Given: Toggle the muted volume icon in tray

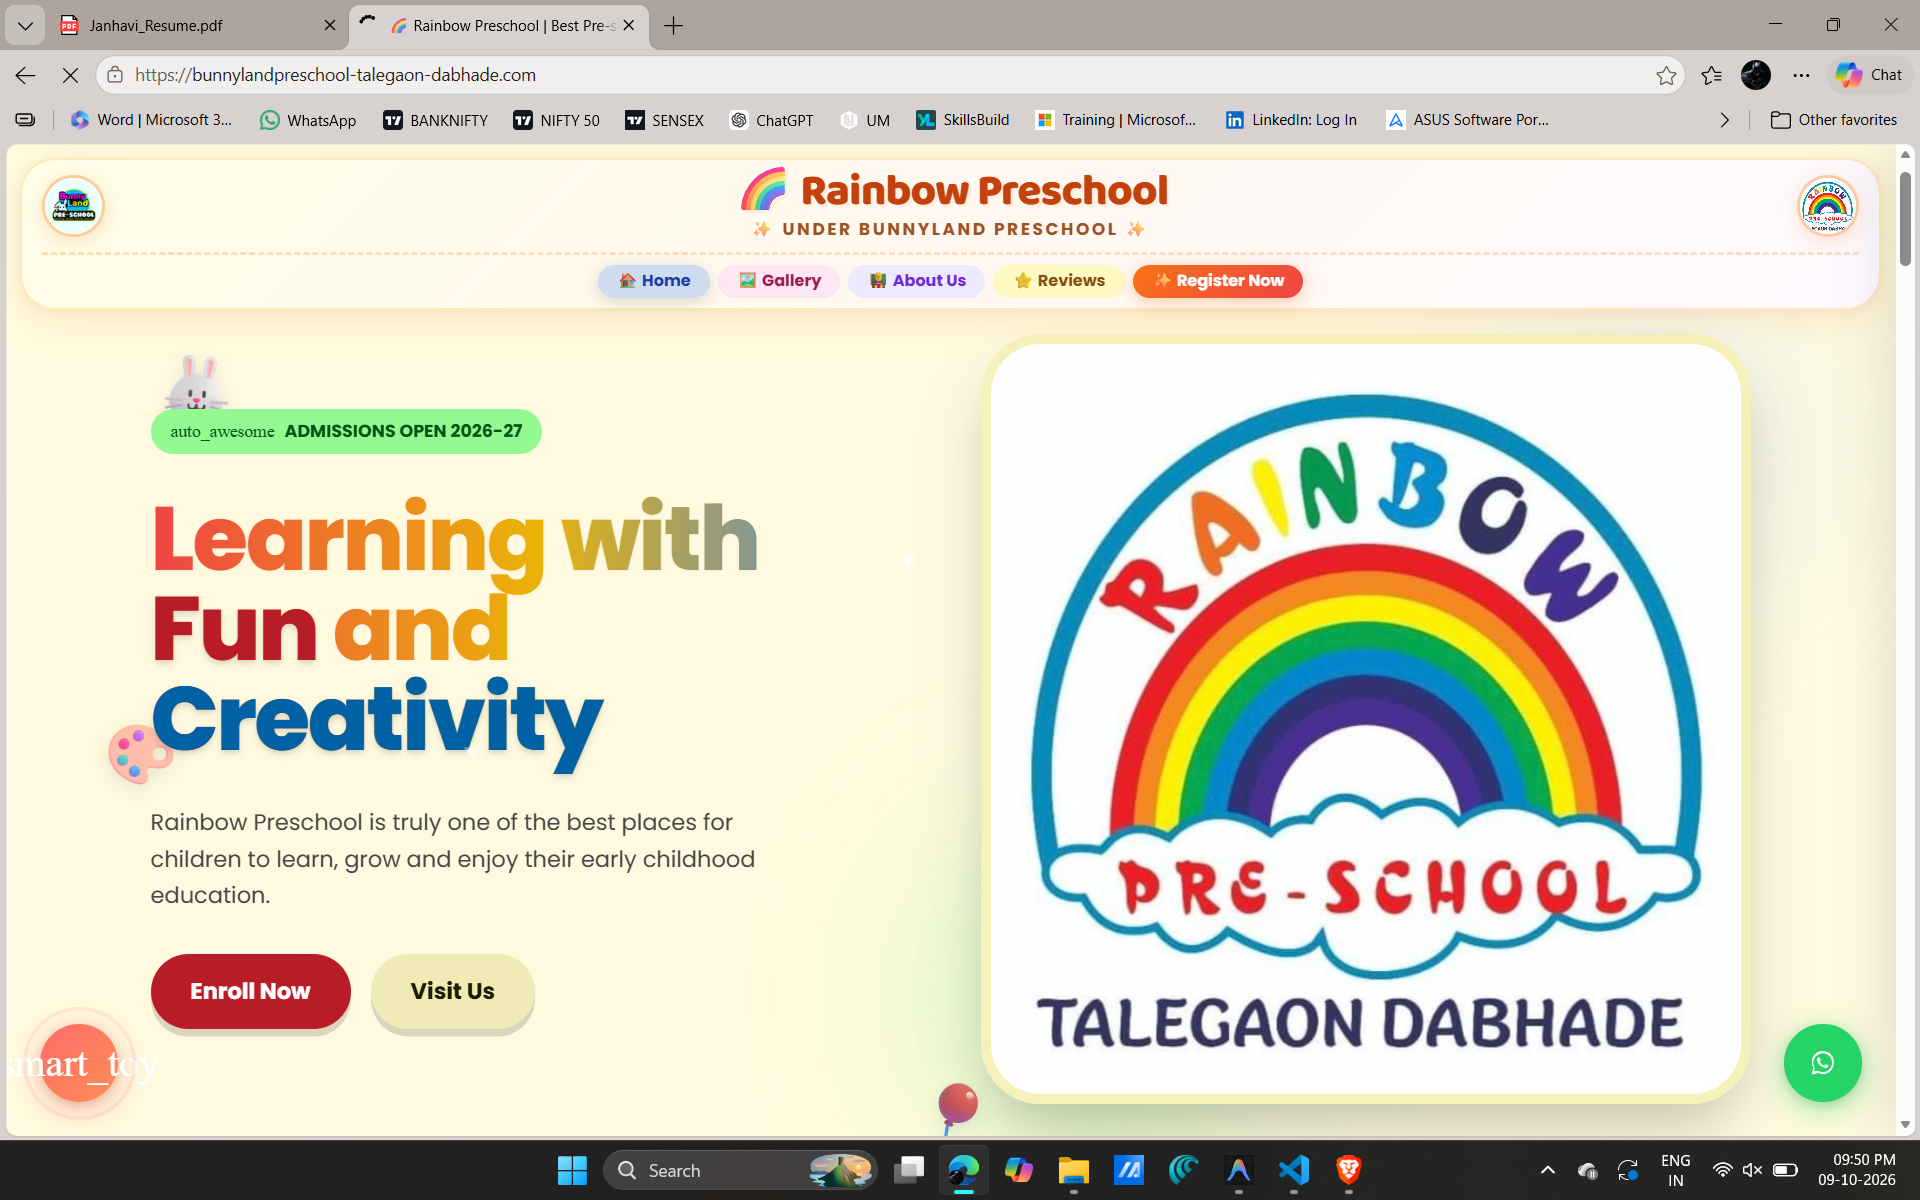Looking at the screenshot, I should [1752, 1170].
